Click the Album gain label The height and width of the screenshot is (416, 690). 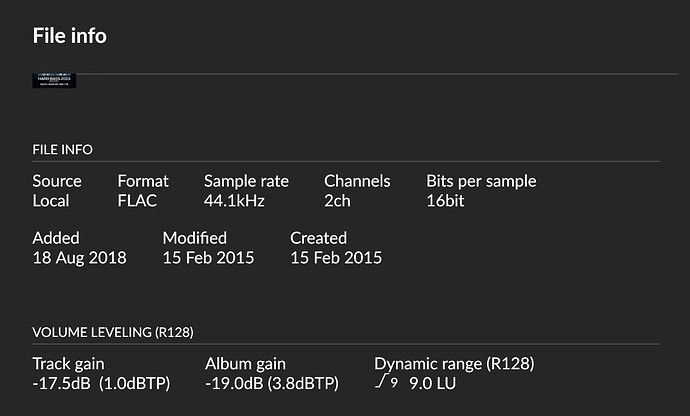(245, 364)
